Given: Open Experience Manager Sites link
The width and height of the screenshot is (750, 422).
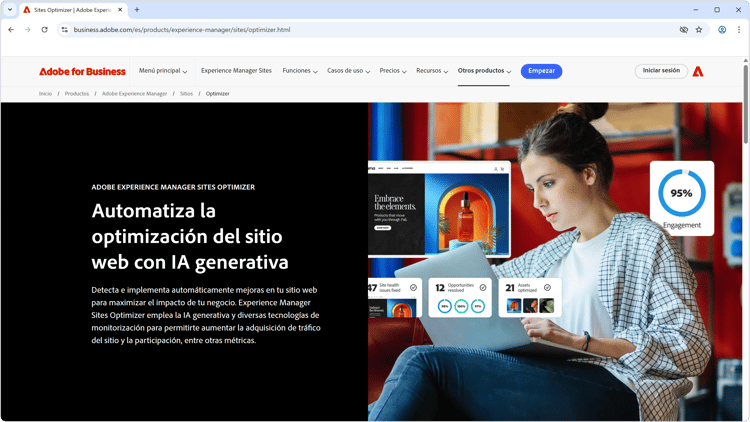Looking at the screenshot, I should [236, 71].
